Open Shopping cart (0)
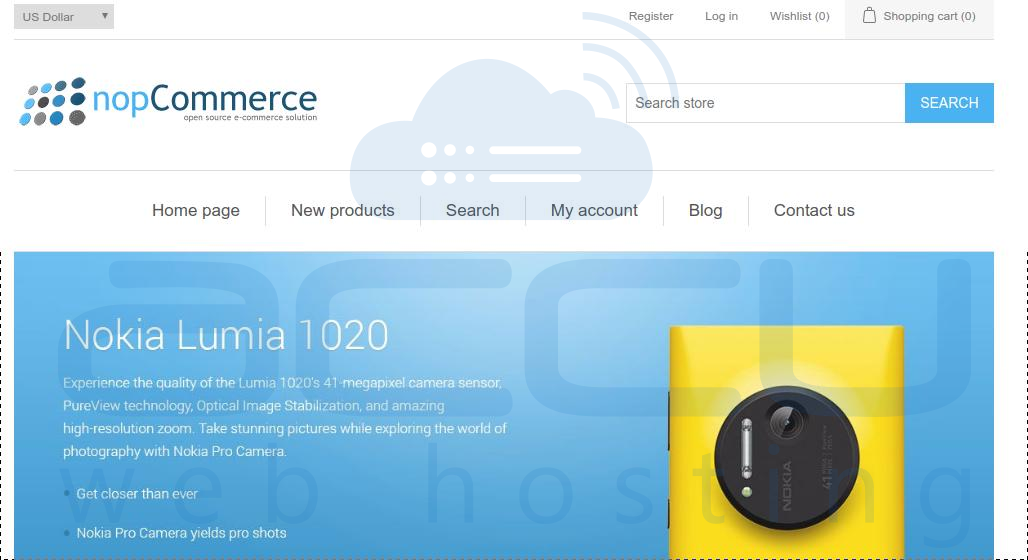The width and height of the screenshot is (1028, 560). [929, 16]
